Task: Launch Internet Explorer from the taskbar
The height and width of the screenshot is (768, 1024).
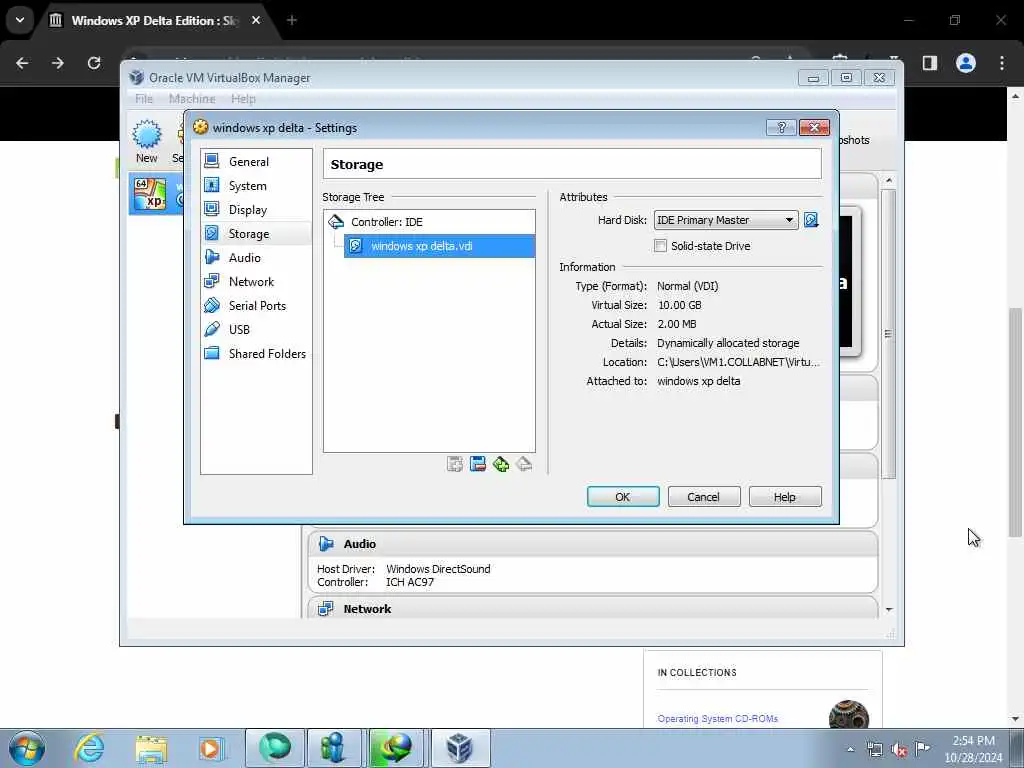Action: pyautogui.click(x=89, y=748)
